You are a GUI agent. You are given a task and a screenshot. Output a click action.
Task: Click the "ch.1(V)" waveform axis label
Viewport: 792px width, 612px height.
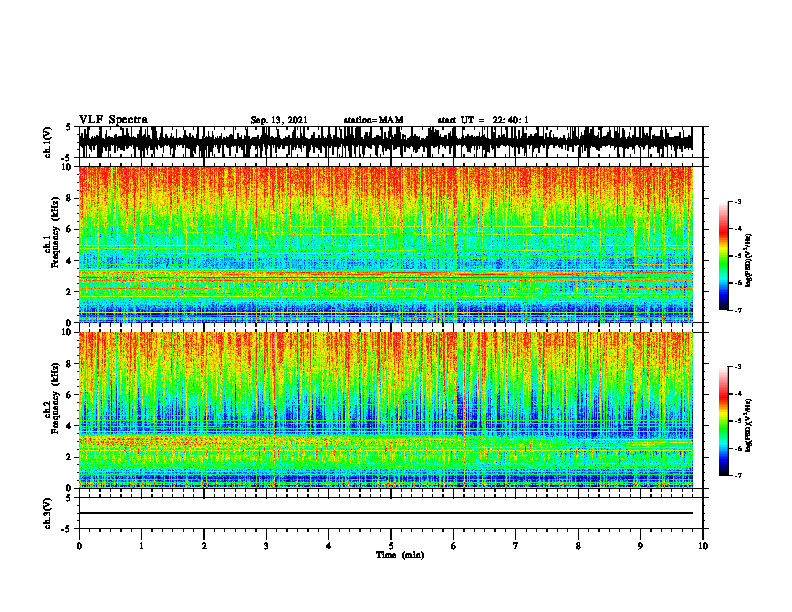[47, 142]
